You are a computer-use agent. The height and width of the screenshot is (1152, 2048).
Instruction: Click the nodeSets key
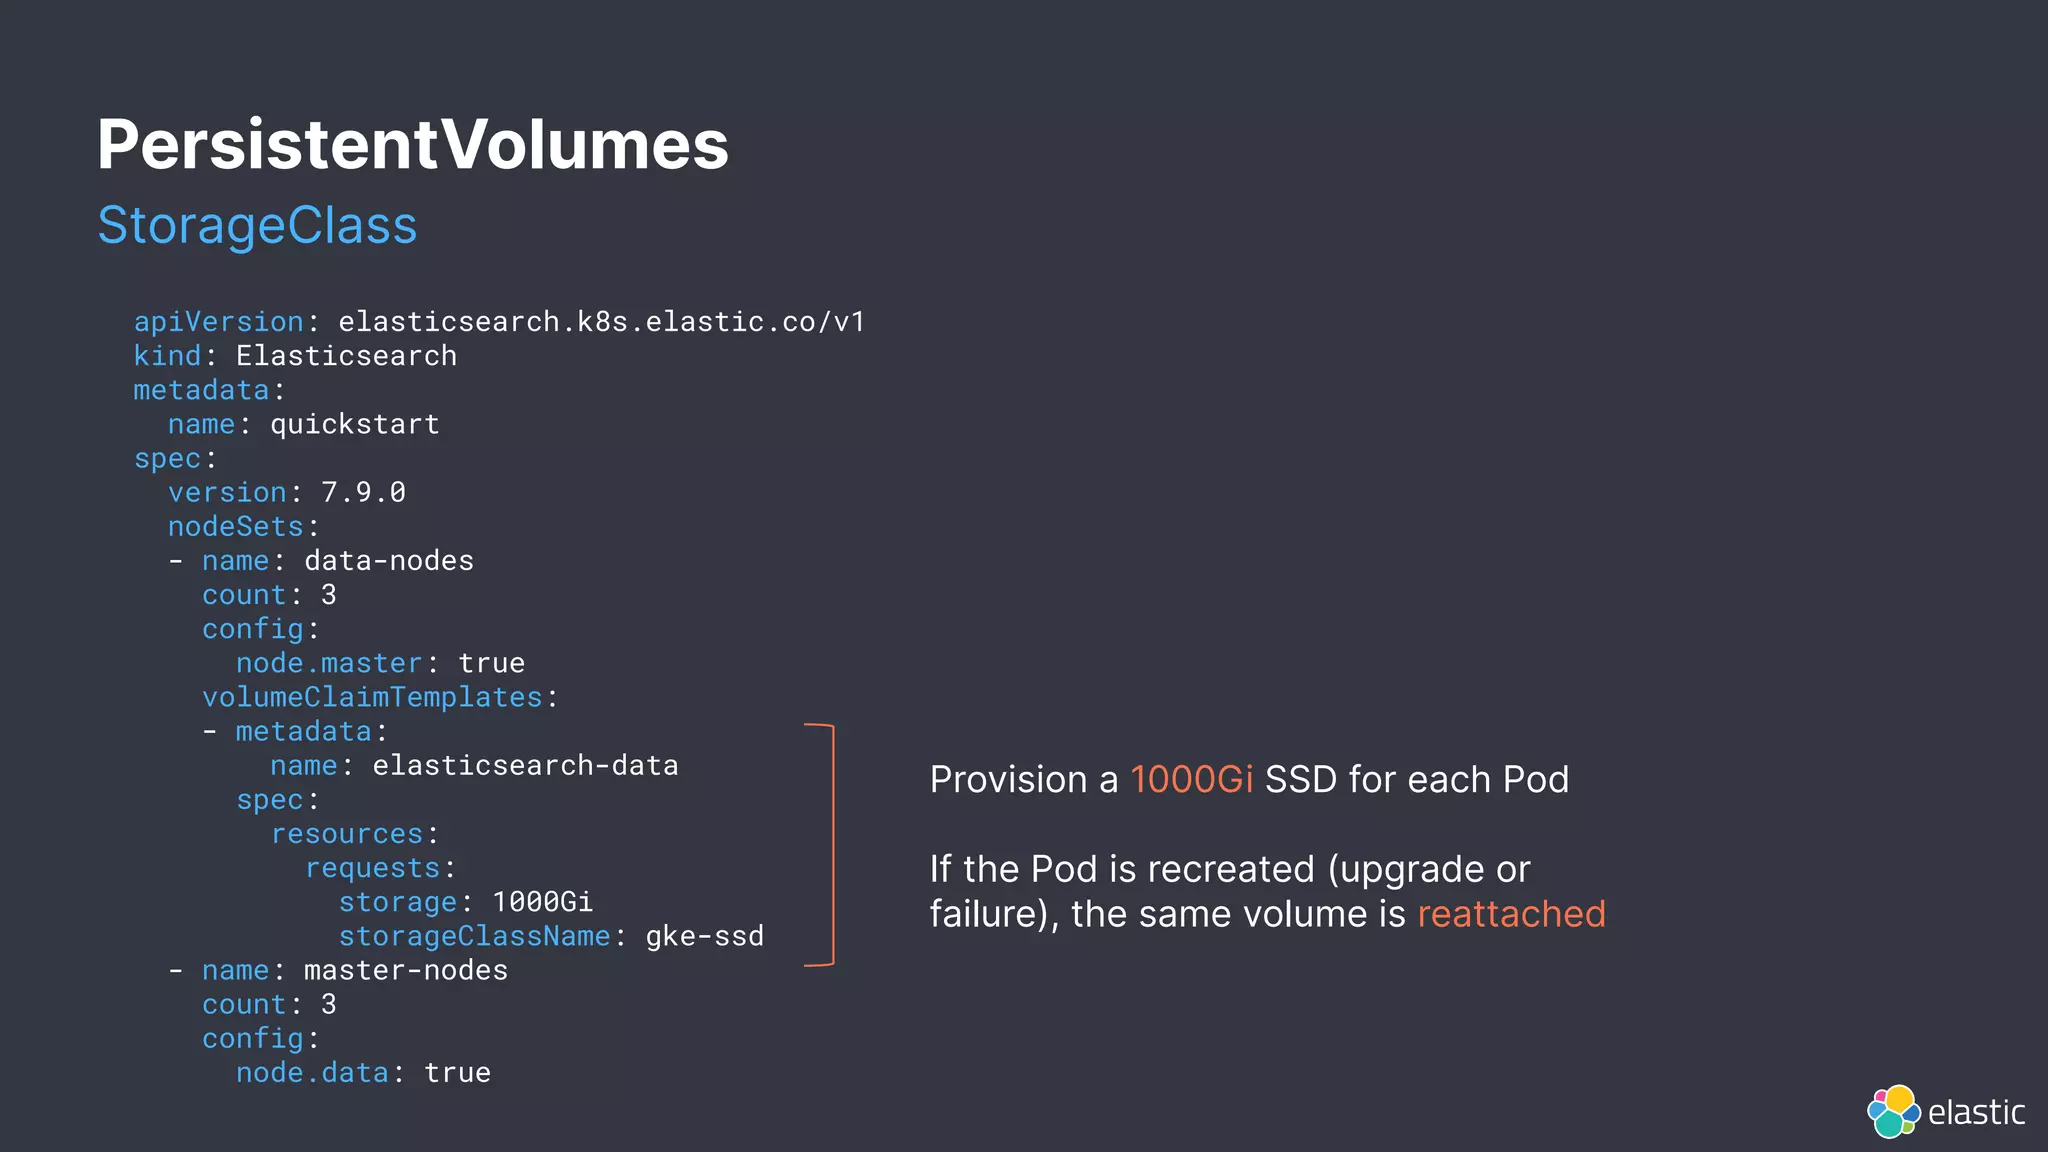pyautogui.click(x=236, y=526)
